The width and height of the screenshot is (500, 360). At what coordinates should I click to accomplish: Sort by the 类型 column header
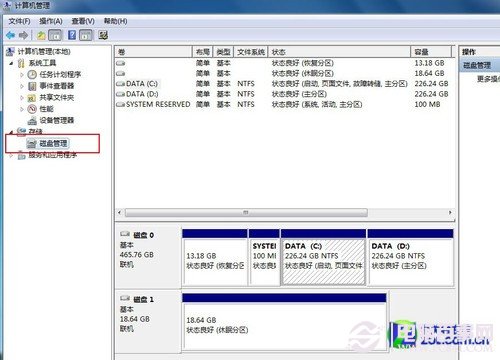(x=223, y=52)
